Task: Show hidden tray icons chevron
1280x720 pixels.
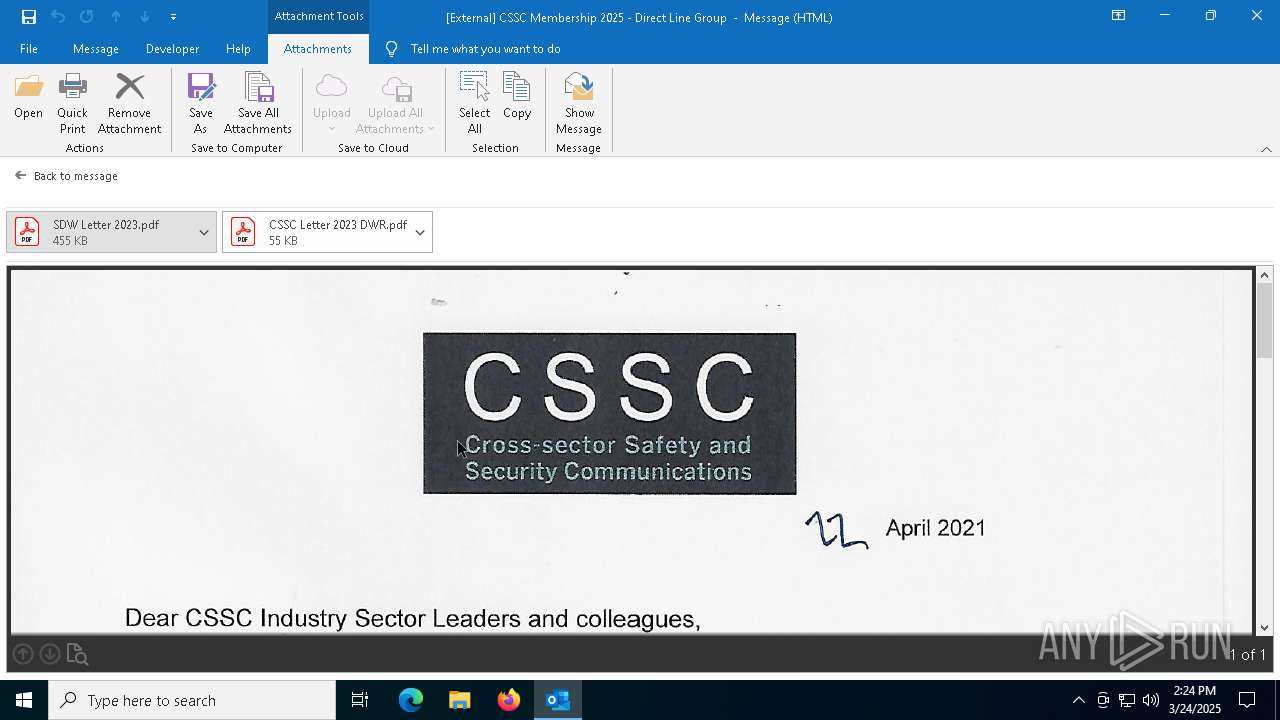Action: (x=1078, y=700)
